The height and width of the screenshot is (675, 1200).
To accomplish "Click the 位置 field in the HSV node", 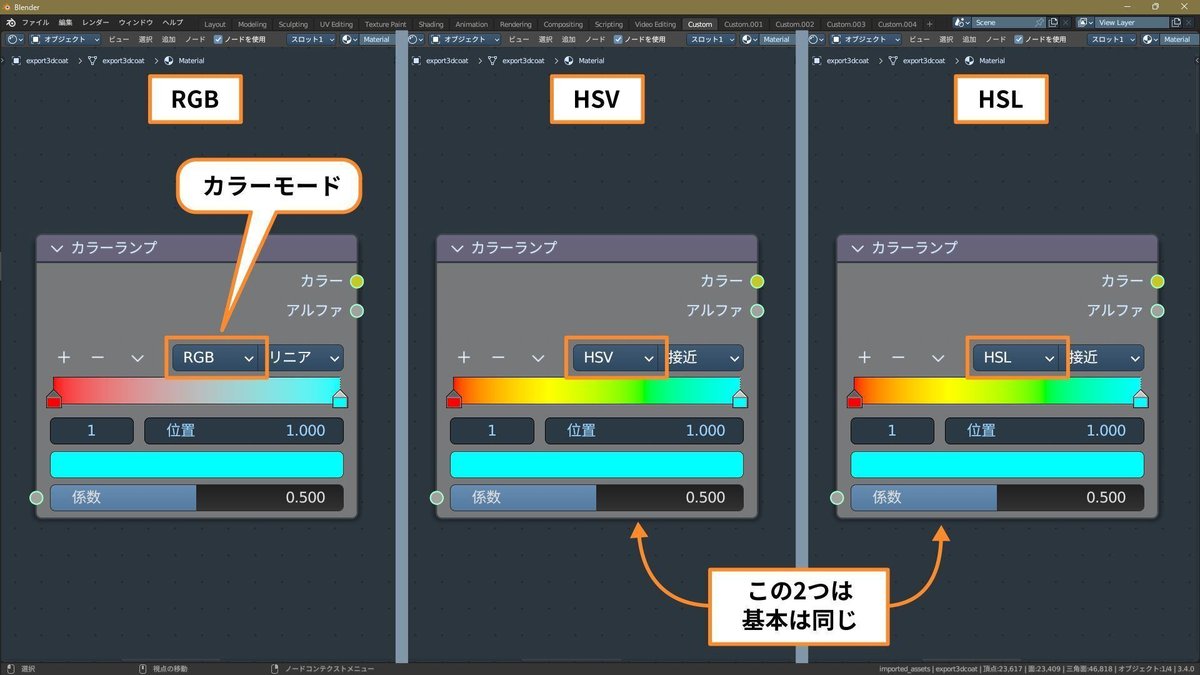I will [x=644, y=431].
